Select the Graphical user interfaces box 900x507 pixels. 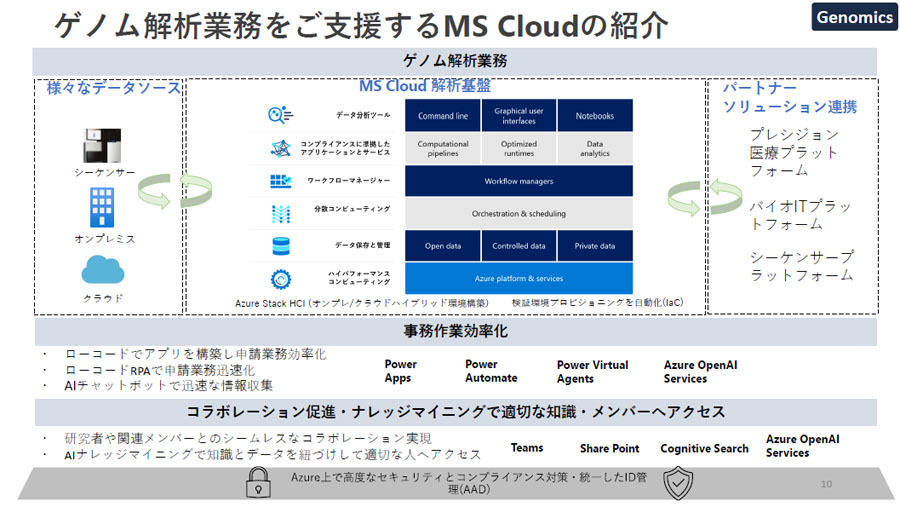pyautogui.click(x=519, y=115)
